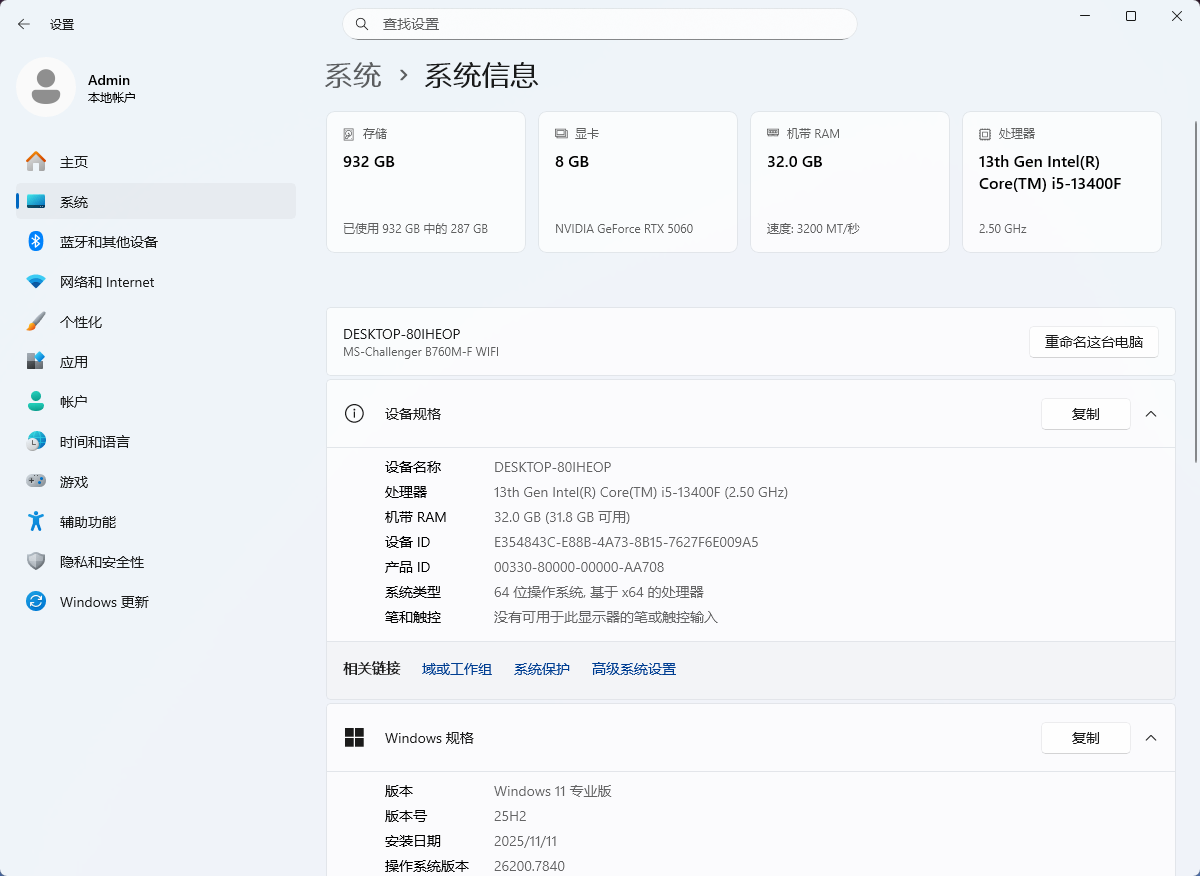Open 网络和 Internet Wi-Fi icon

pyautogui.click(x=36, y=282)
